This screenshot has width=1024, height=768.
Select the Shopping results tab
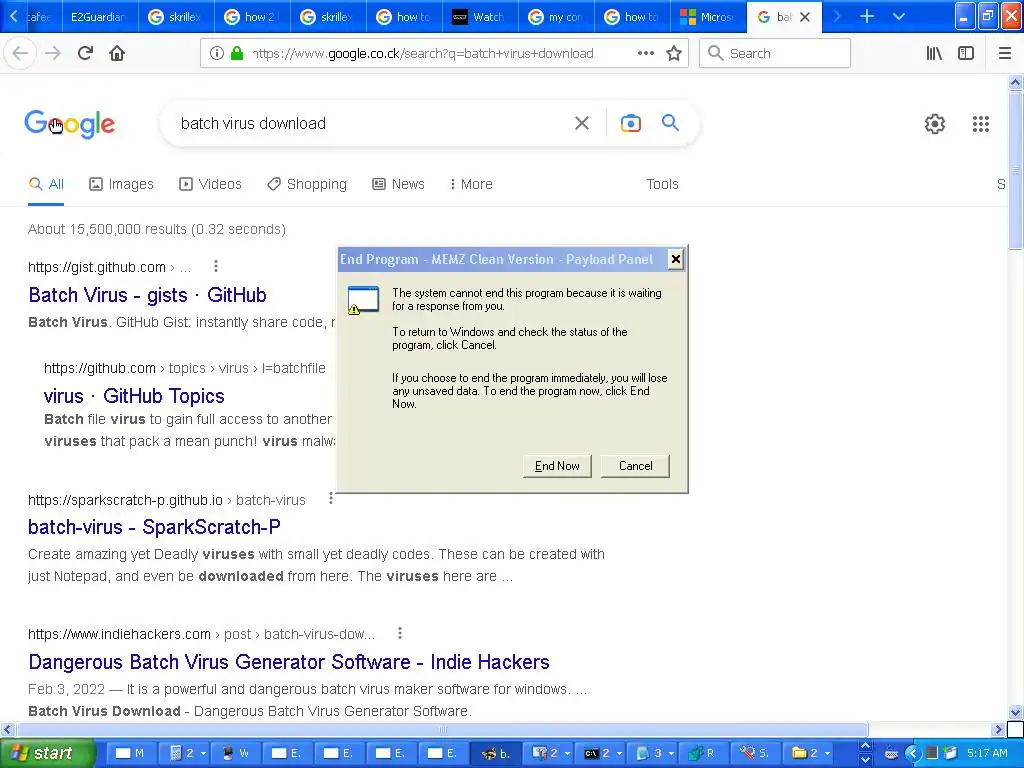click(307, 184)
